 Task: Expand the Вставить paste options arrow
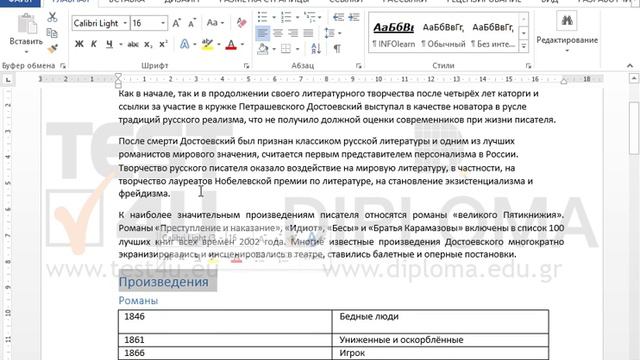click(27, 52)
